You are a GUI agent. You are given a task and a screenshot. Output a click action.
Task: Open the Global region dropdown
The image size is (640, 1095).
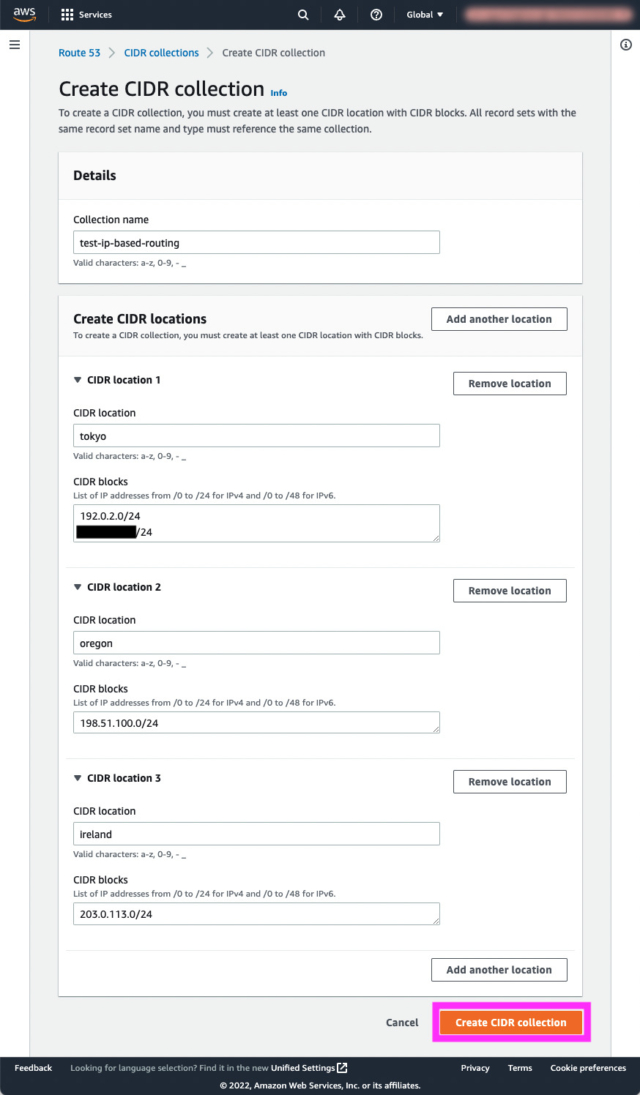(x=424, y=15)
